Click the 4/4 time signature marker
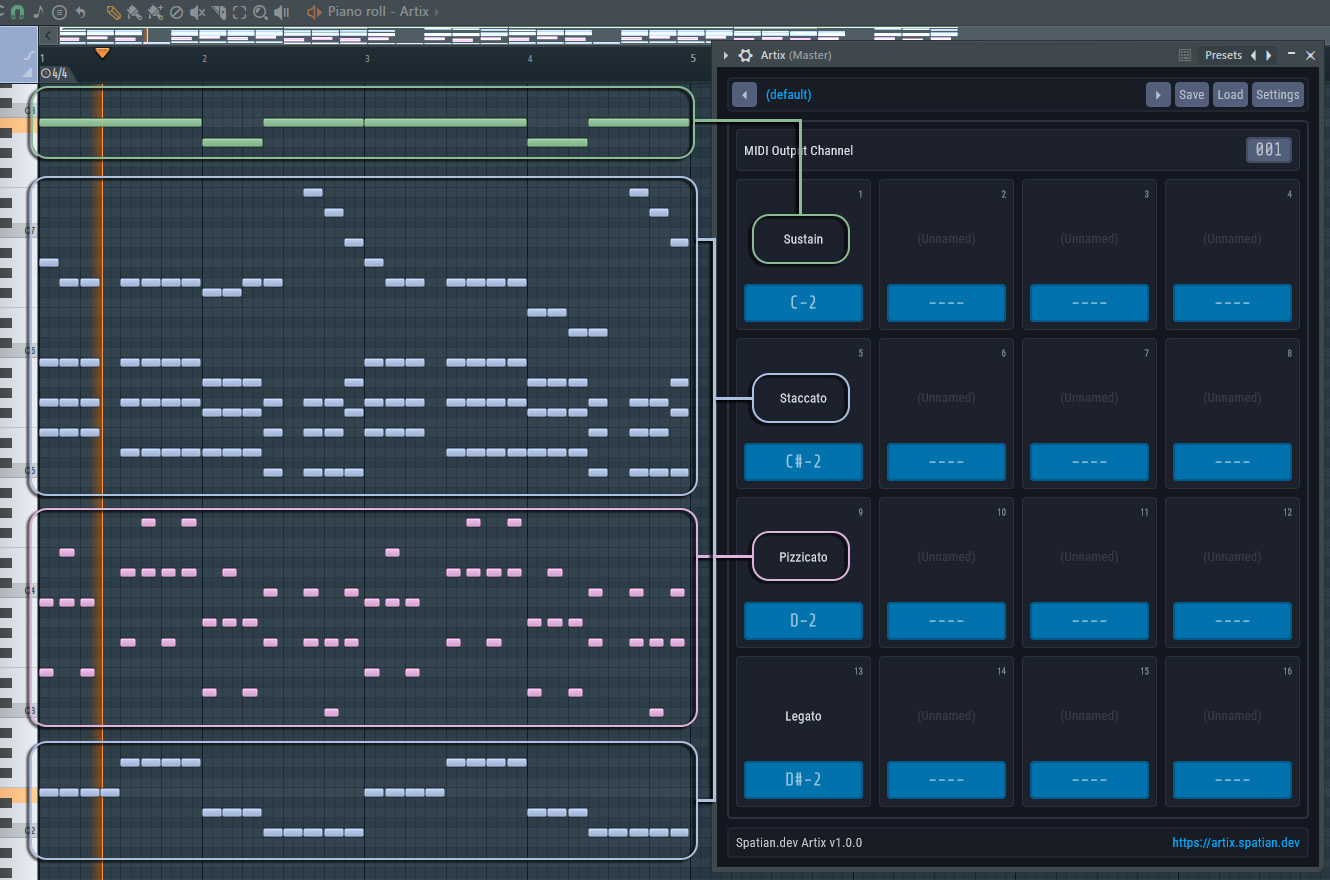This screenshot has height=880, width=1330. 55,73
